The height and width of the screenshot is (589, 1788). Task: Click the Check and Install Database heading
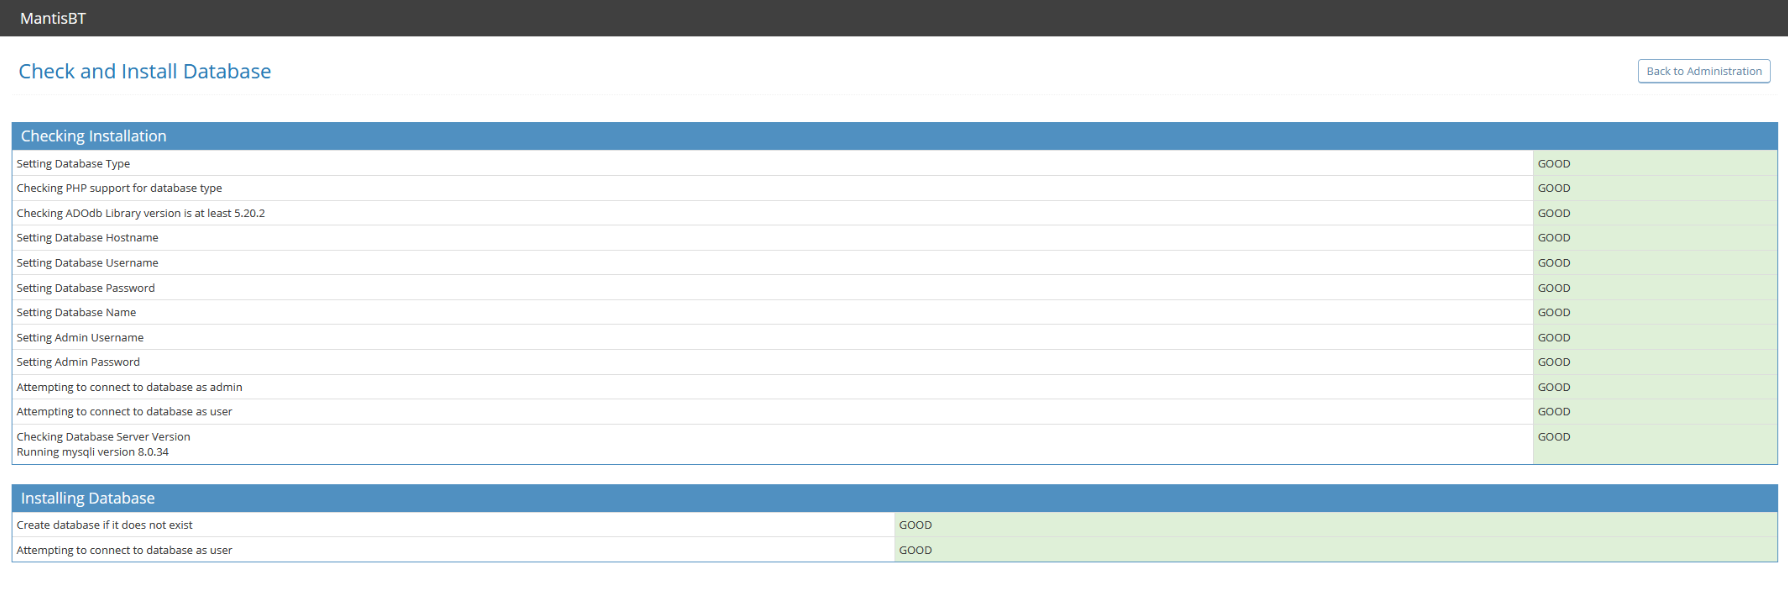point(145,71)
